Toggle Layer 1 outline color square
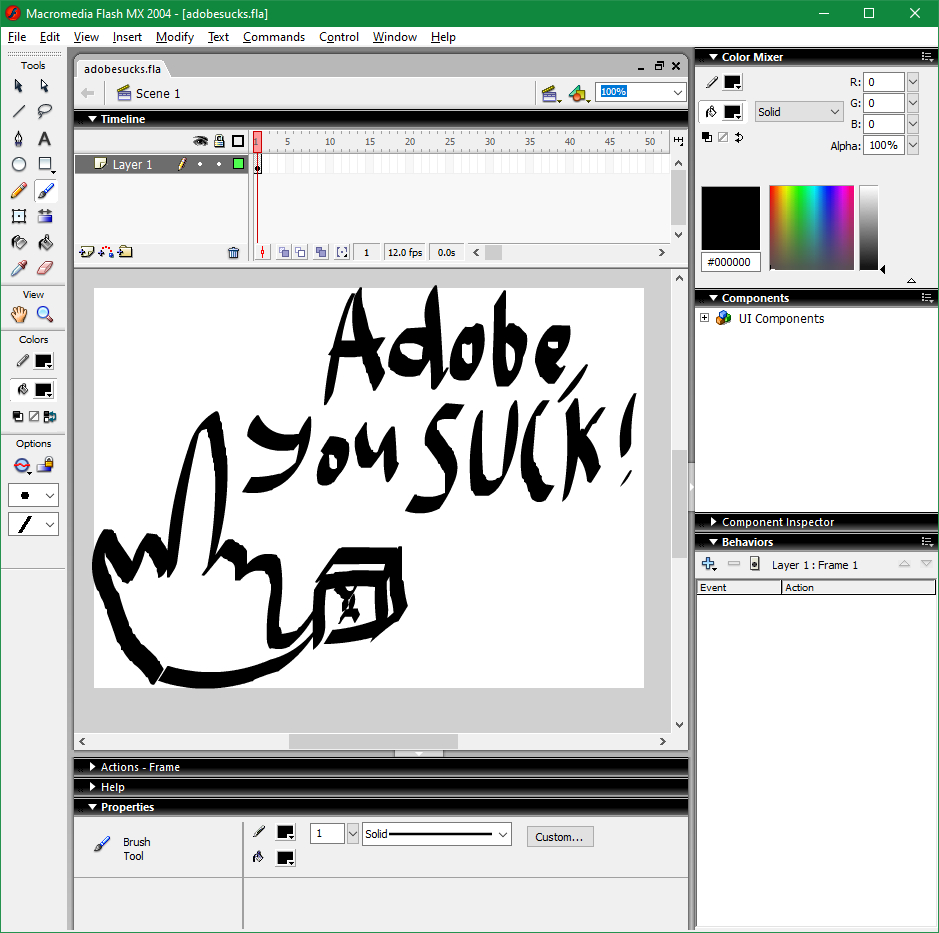 click(x=239, y=164)
